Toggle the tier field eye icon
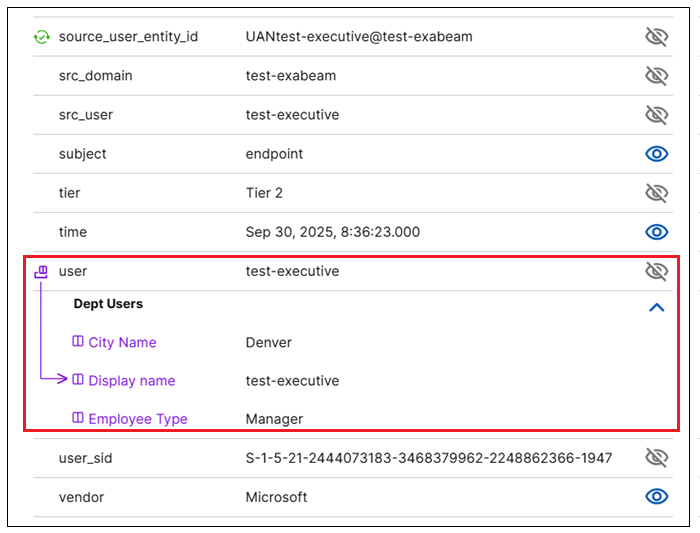 (656, 193)
